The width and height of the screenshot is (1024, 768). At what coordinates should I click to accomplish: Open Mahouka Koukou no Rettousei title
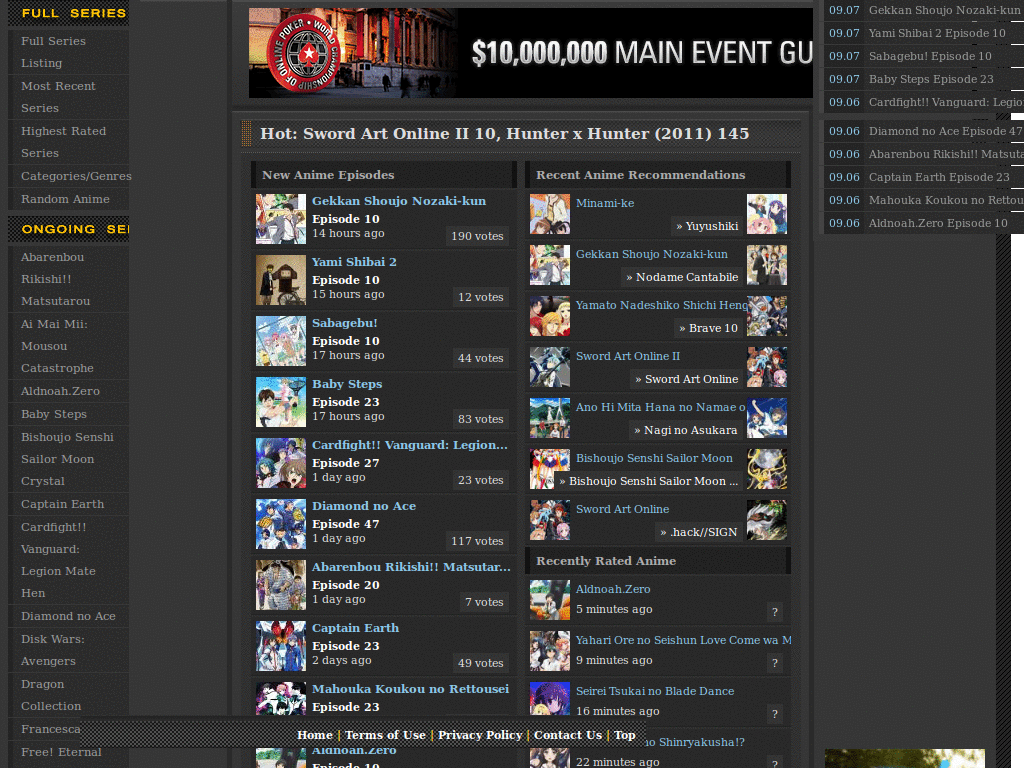[x=410, y=689]
